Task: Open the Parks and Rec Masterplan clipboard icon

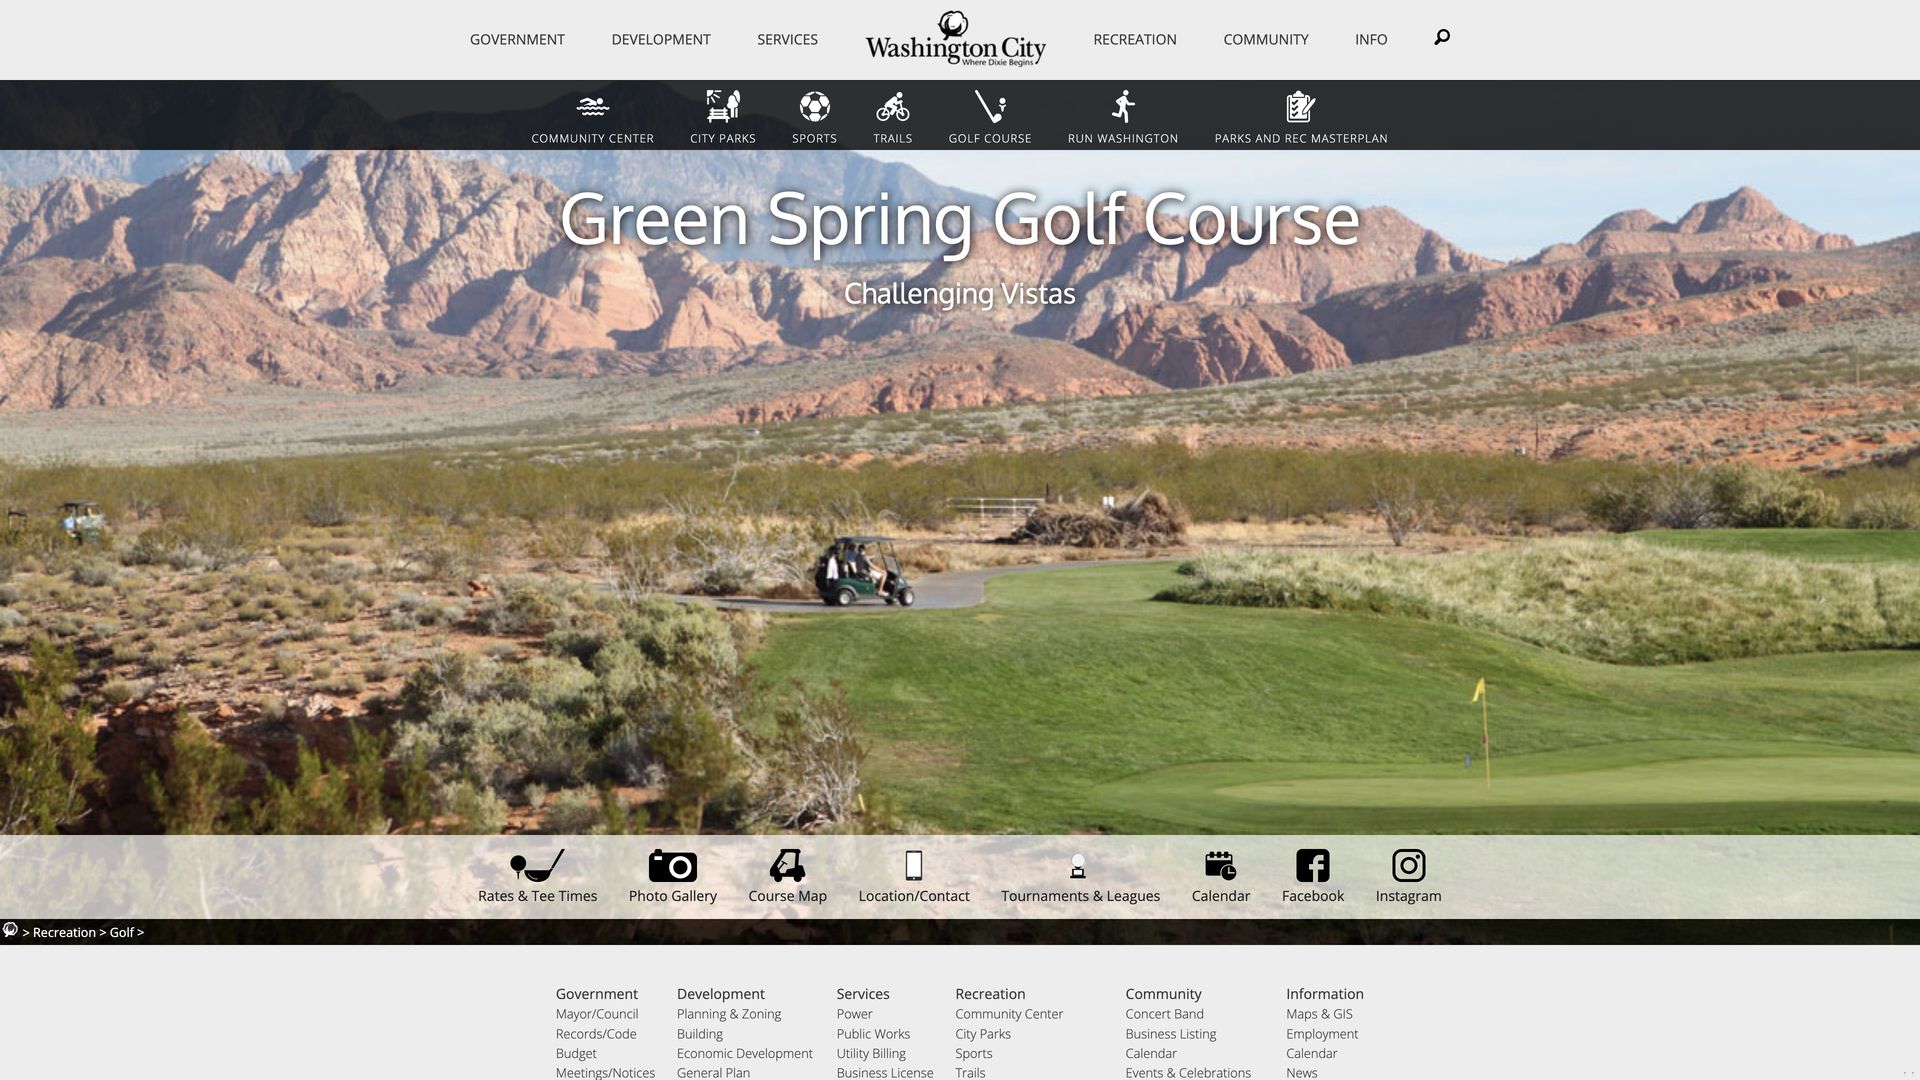Action: coord(1300,106)
